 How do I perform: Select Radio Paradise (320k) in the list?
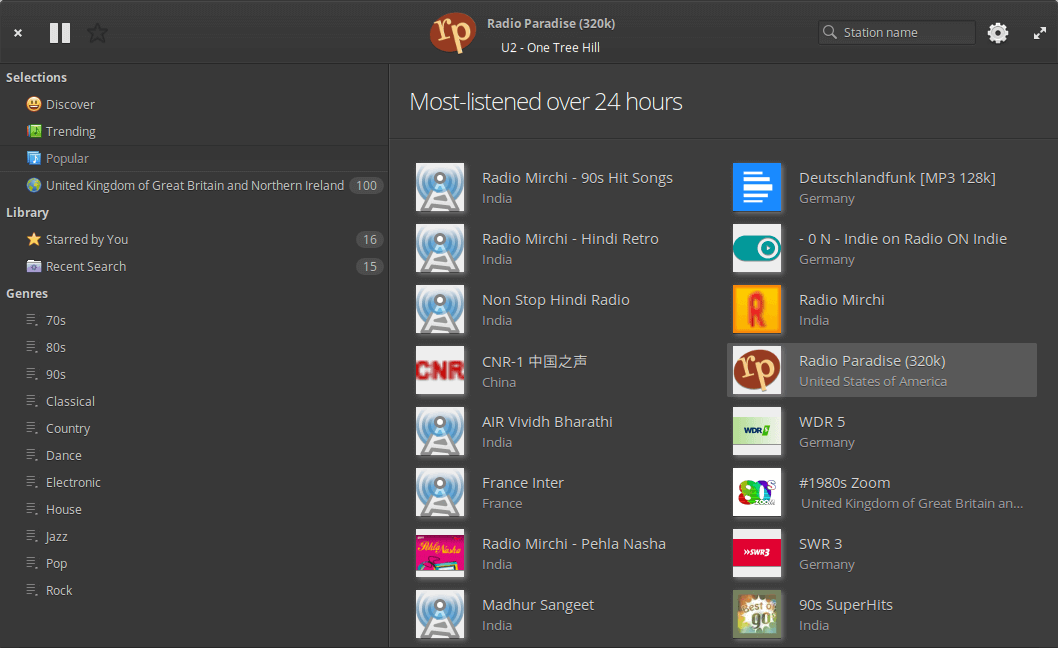(882, 370)
